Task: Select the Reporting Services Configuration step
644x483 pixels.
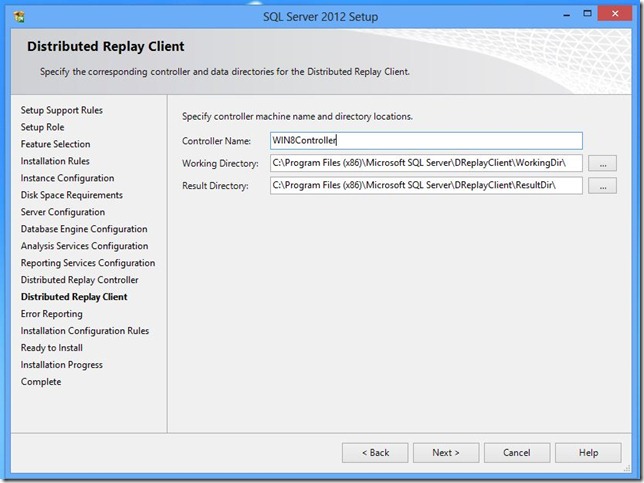Action: (88, 263)
